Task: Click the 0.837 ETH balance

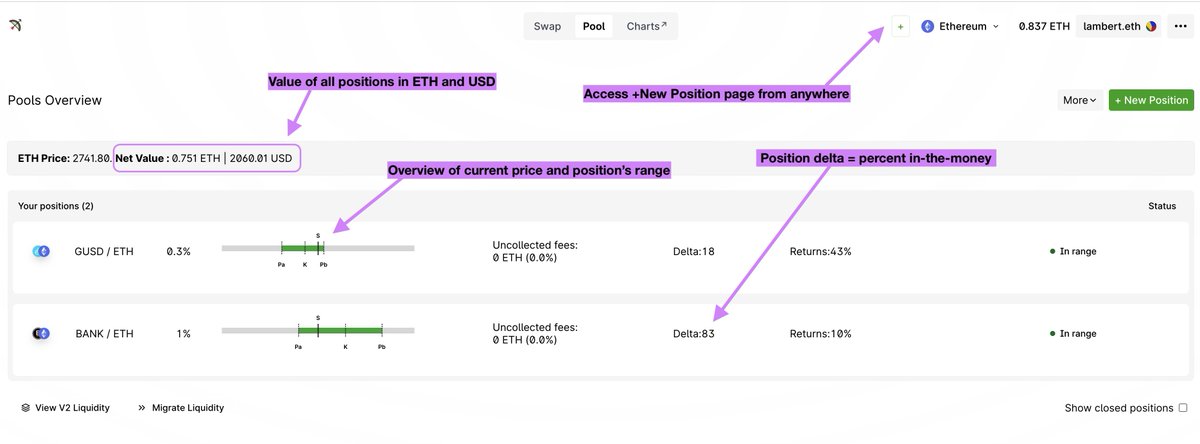Action: click(x=1044, y=27)
